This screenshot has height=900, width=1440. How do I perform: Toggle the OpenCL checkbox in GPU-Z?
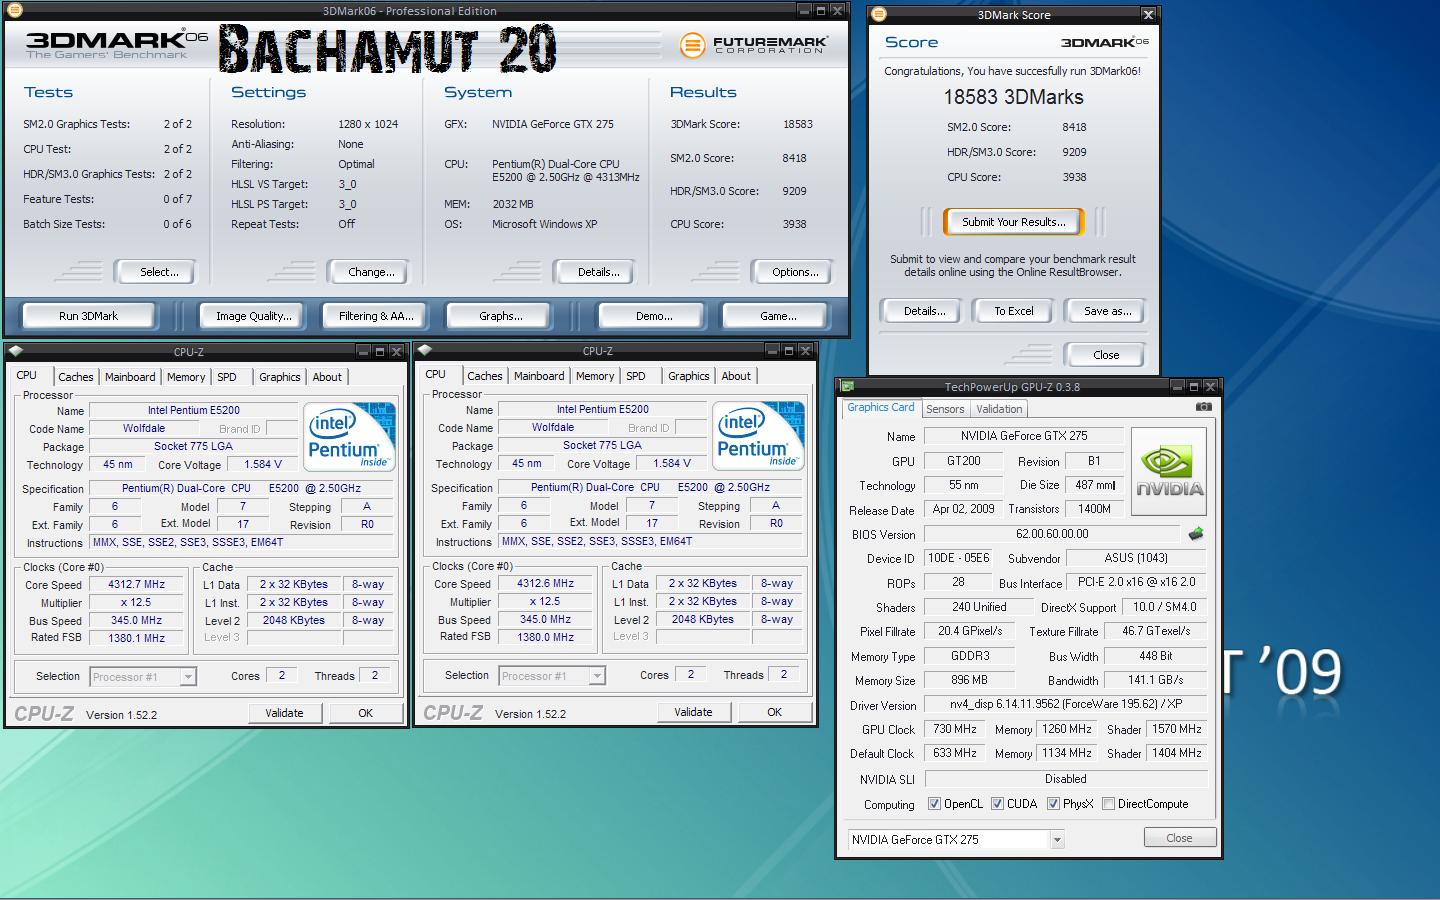click(934, 804)
